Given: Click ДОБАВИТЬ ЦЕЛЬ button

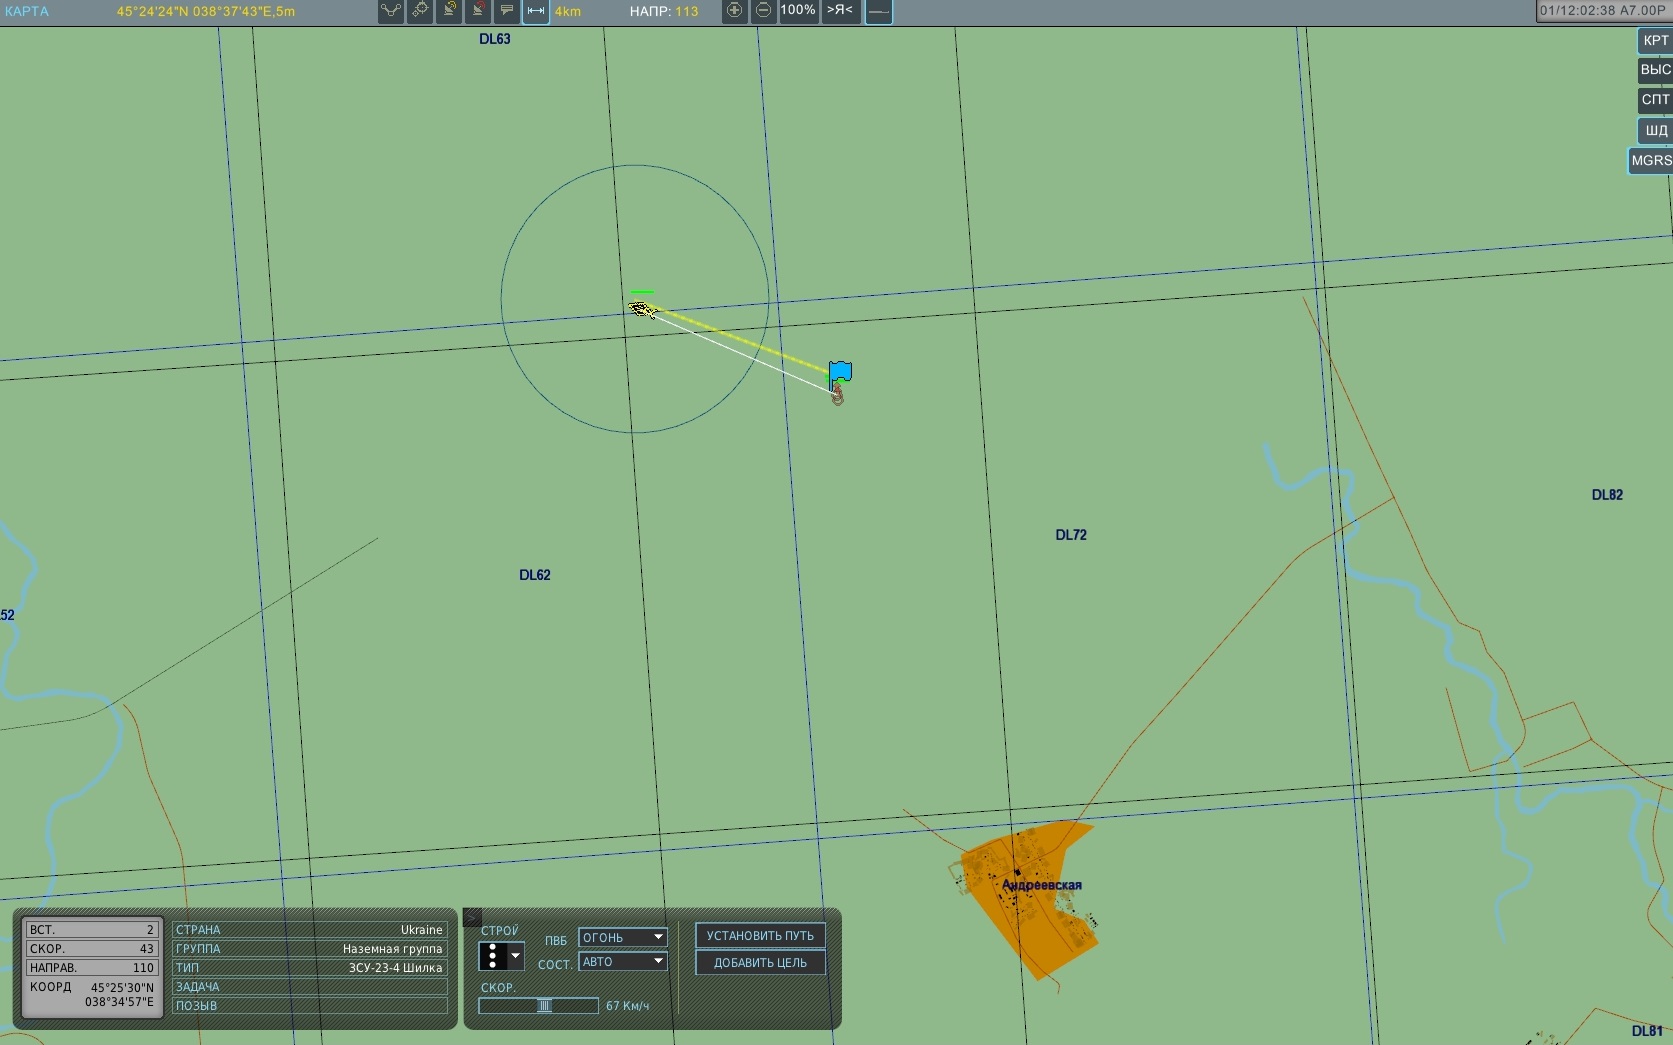Looking at the screenshot, I should pyautogui.click(x=760, y=963).
